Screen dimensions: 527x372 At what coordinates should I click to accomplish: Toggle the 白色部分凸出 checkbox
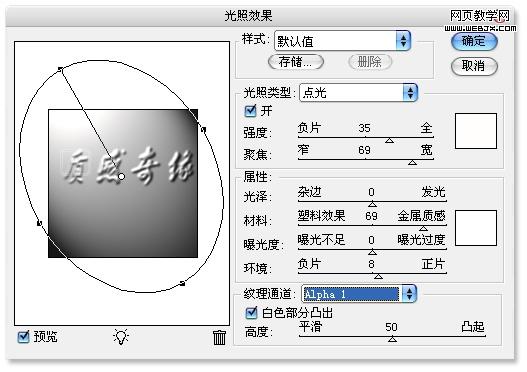251,313
